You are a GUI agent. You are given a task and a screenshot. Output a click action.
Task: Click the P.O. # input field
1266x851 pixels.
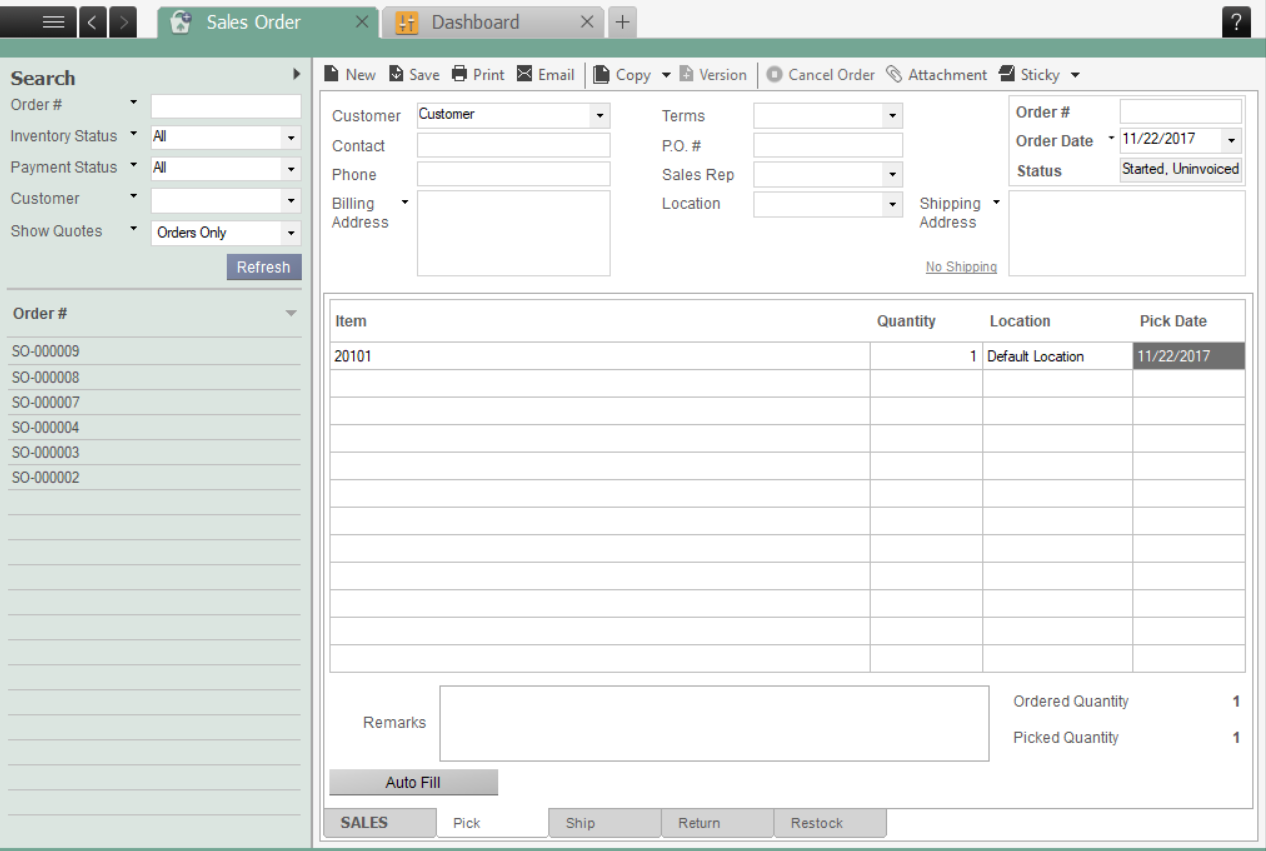(828, 145)
